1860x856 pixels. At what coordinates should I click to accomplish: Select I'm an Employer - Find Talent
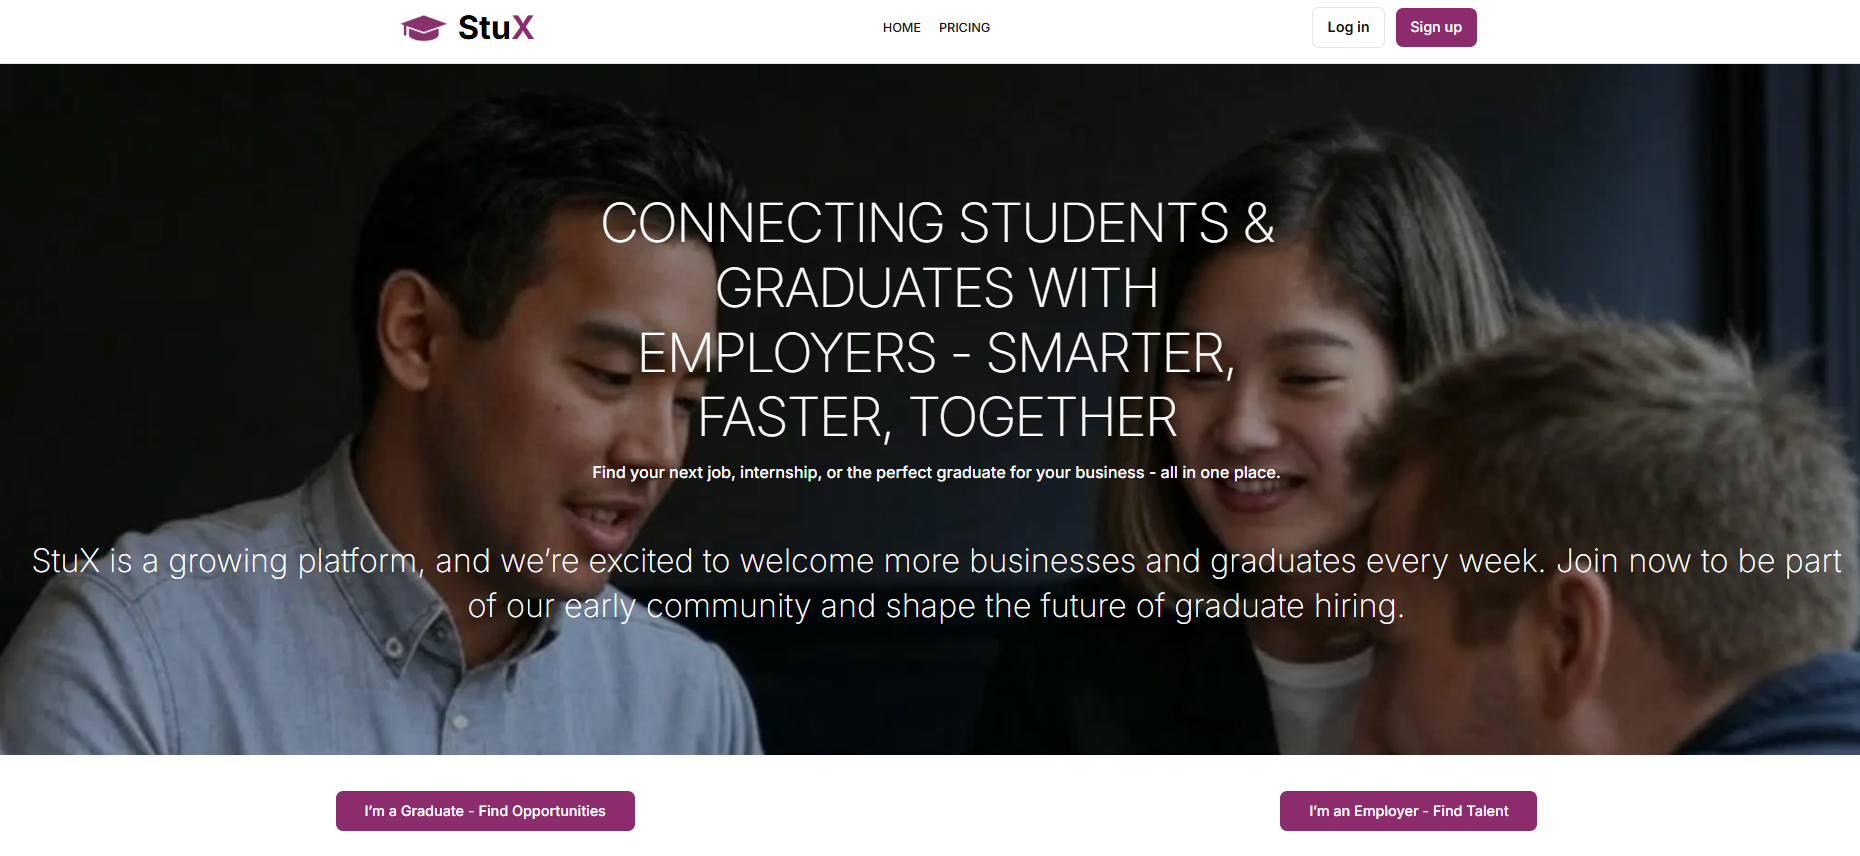[1408, 811]
